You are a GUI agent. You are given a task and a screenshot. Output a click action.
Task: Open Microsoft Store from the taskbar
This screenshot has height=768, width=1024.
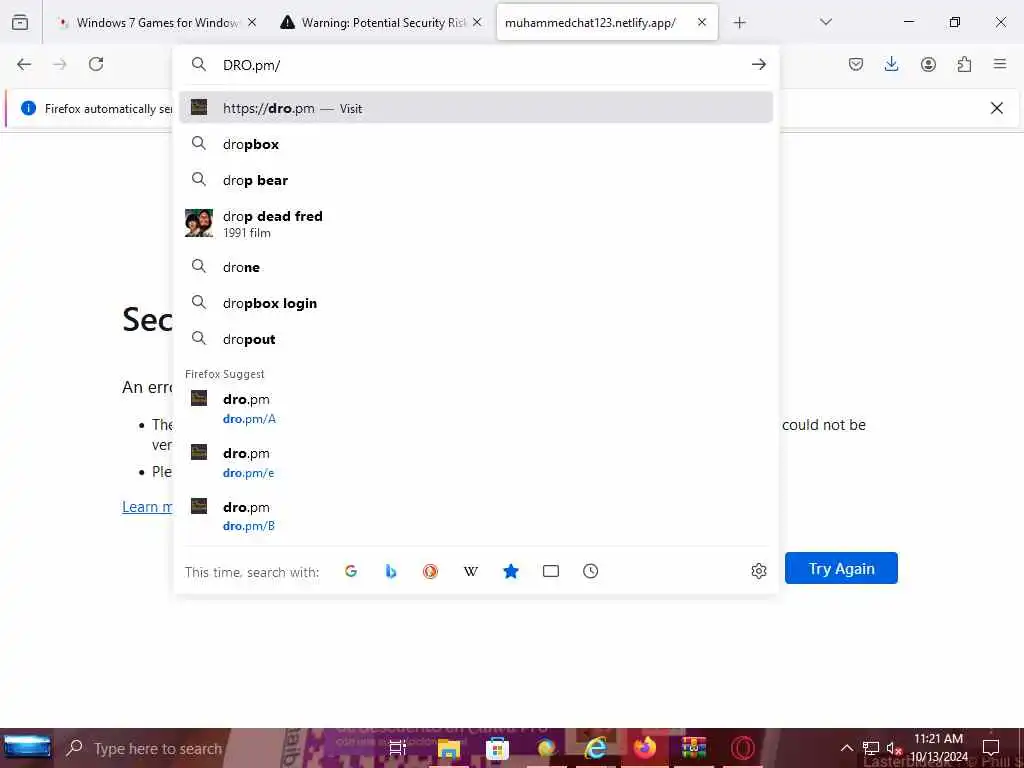coord(497,748)
